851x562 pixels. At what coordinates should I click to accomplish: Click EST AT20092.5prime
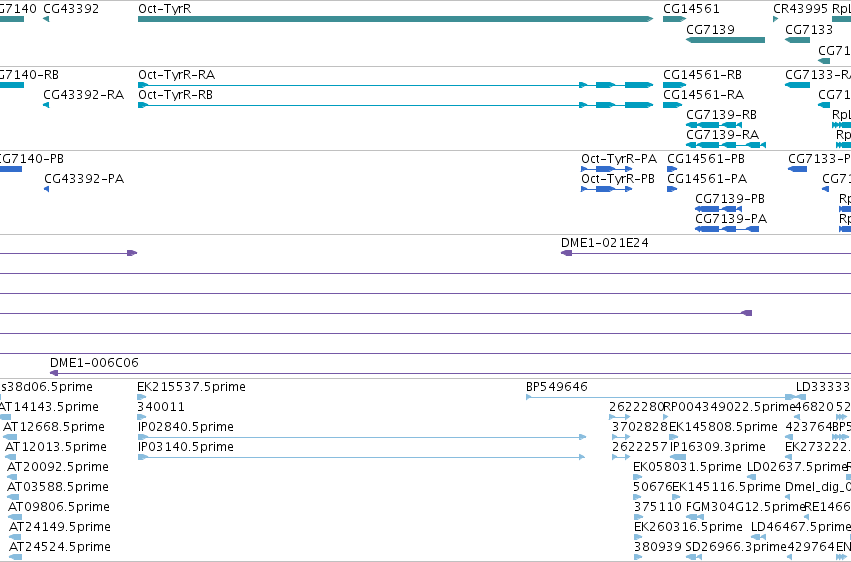(12, 477)
